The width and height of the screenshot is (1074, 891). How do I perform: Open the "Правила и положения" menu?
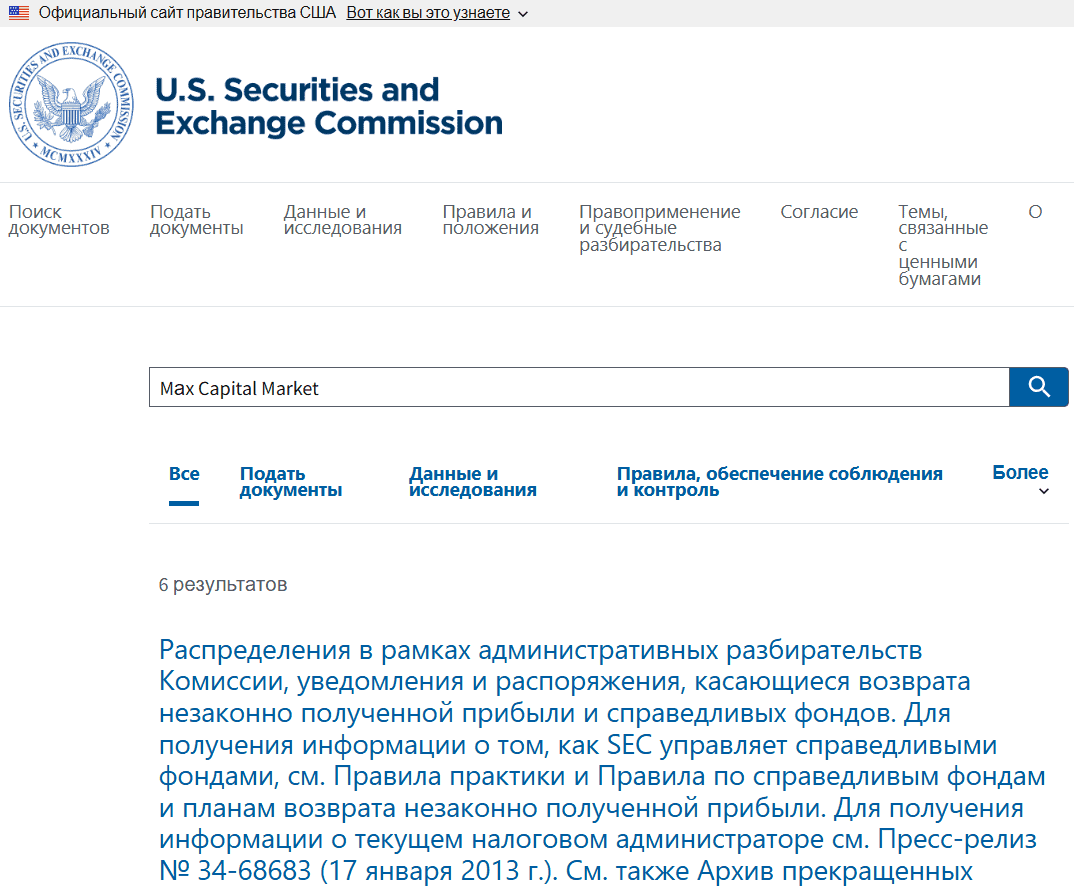point(490,220)
